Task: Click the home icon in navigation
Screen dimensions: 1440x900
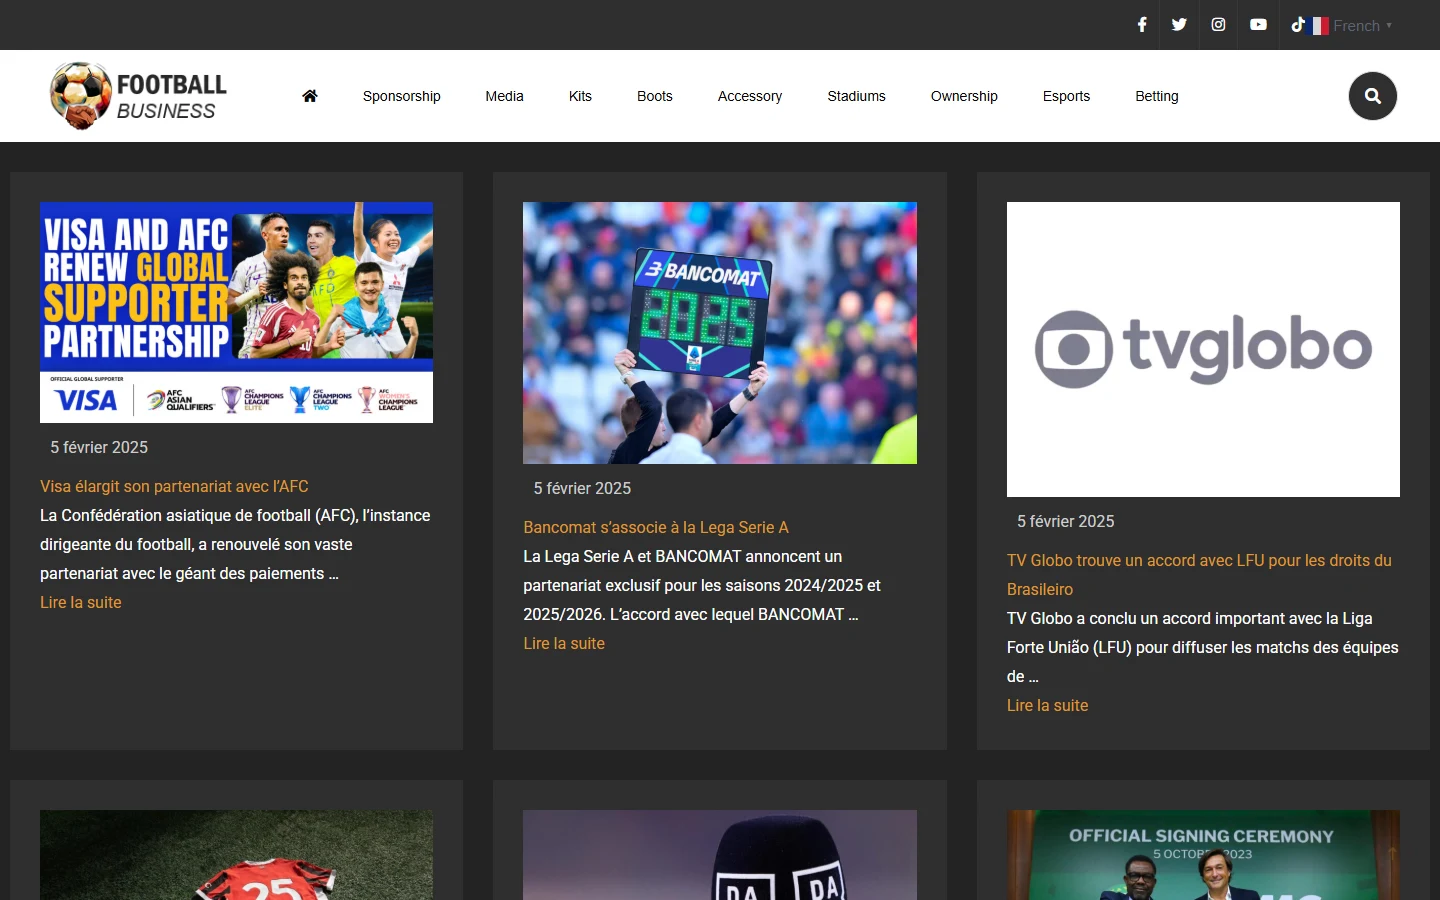Action: pyautogui.click(x=310, y=96)
